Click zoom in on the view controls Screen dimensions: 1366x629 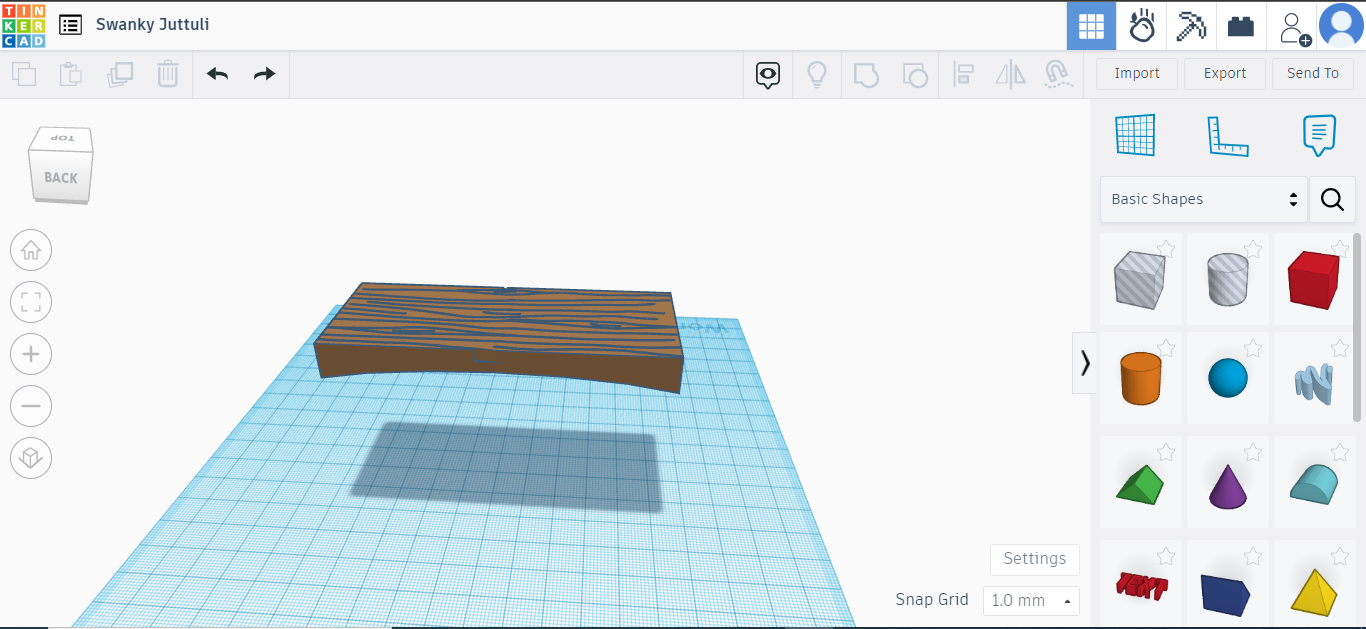point(31,354)
